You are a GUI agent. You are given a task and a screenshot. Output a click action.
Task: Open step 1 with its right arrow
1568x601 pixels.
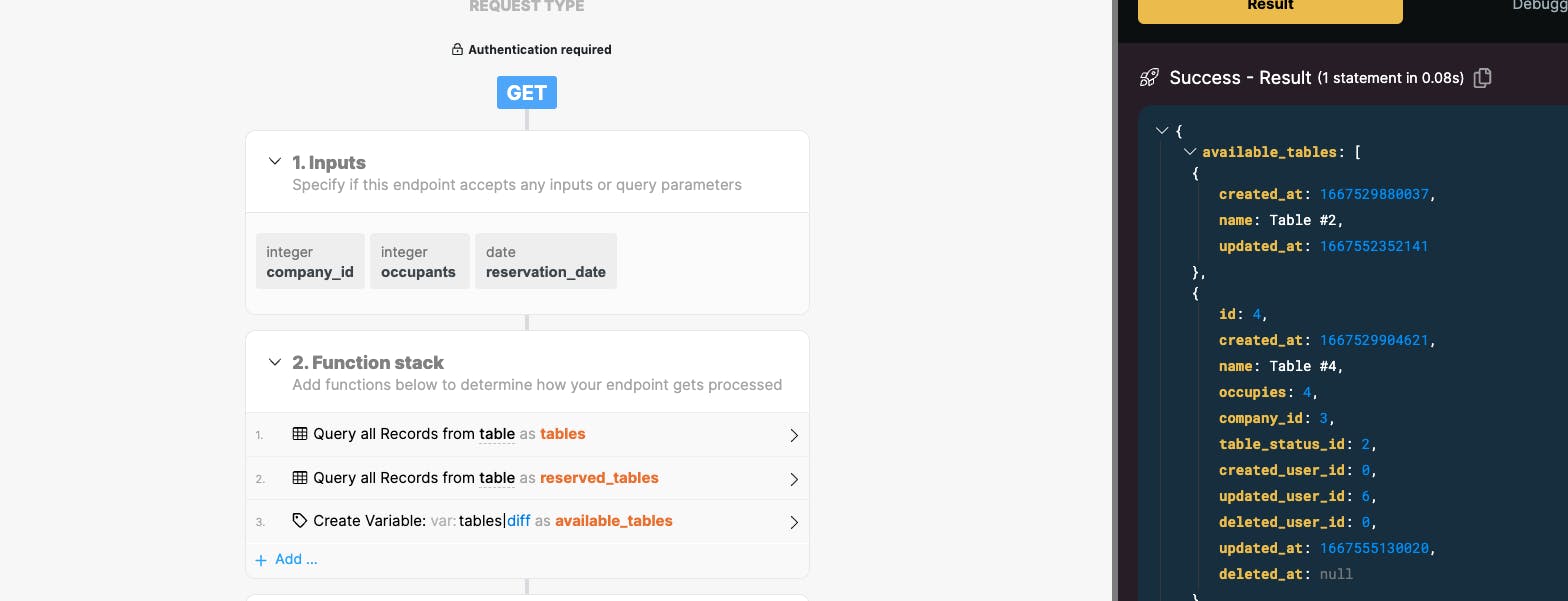794,435
